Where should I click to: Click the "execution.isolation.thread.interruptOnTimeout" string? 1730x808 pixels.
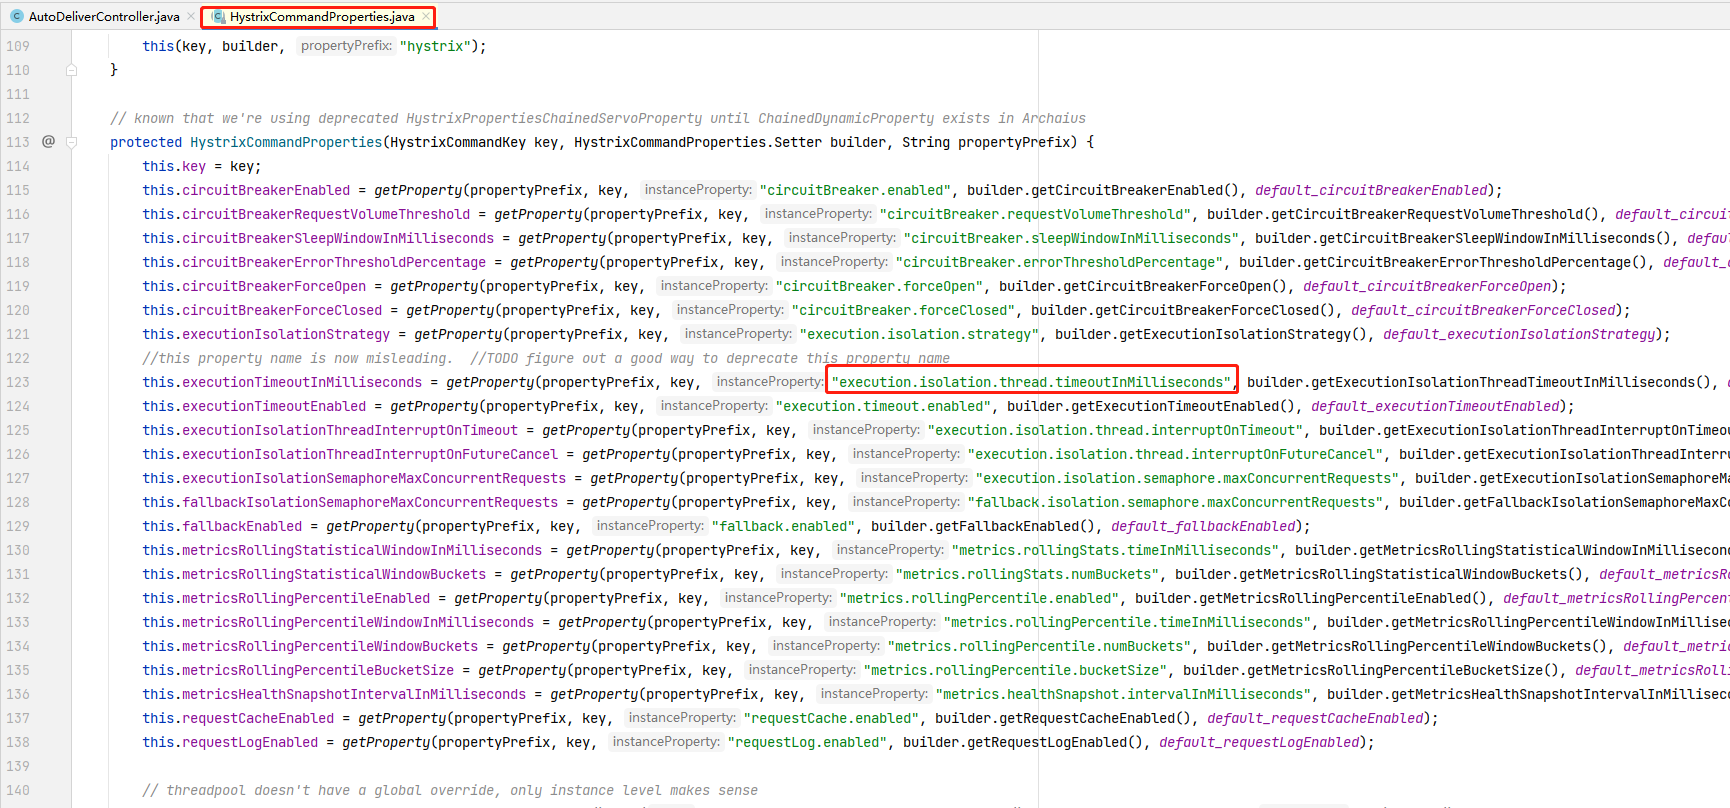coord(1115,430)
